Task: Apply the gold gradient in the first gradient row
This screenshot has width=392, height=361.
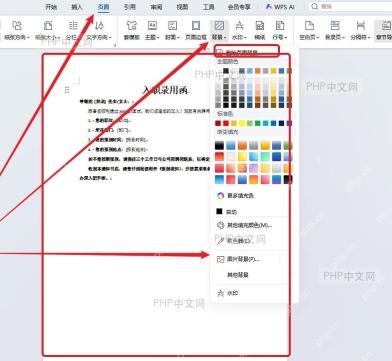Action: (265, 145)
